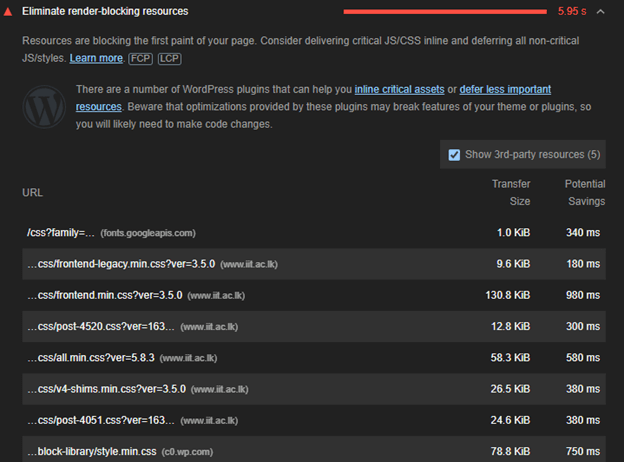The width and height of the screenshot is (624, 462).
Task: Click the Transfer Size column header
Action: coord(511,192)
